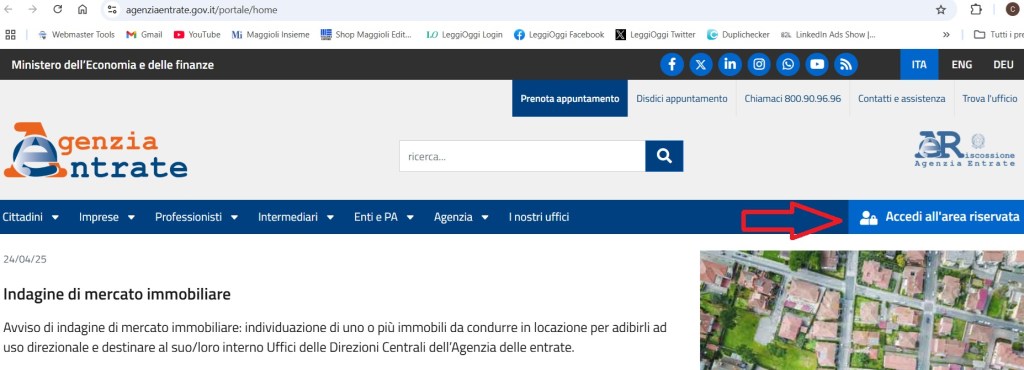This screenshot has height=370, width=1024.
Task: Open Indagine di mercato immobiliare headline
Action: (x=117, y=294)
